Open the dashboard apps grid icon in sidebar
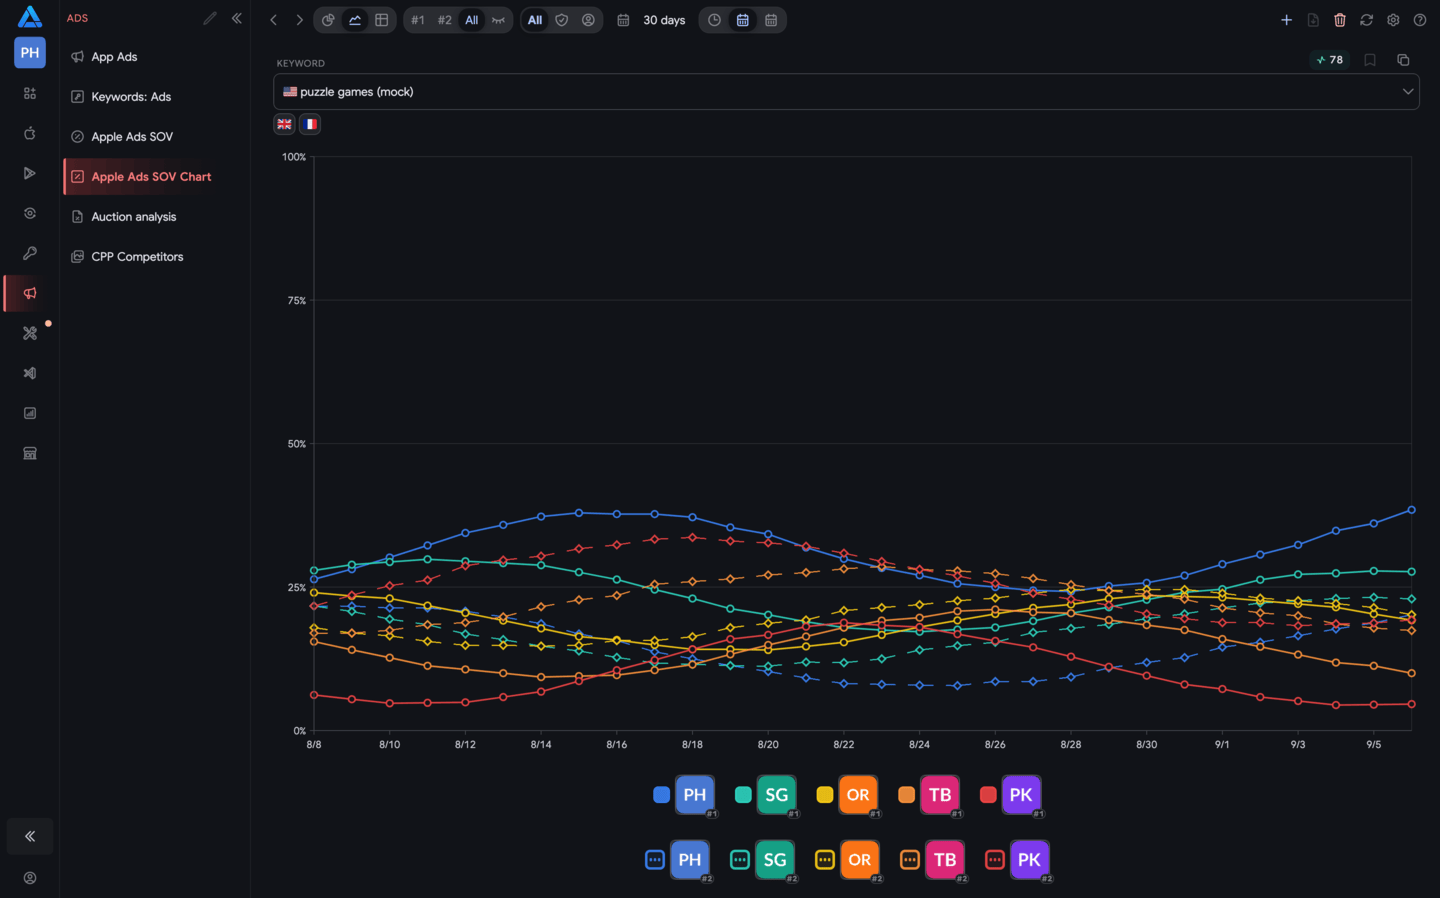1440x898 pixels. click(x=30, y=93)
